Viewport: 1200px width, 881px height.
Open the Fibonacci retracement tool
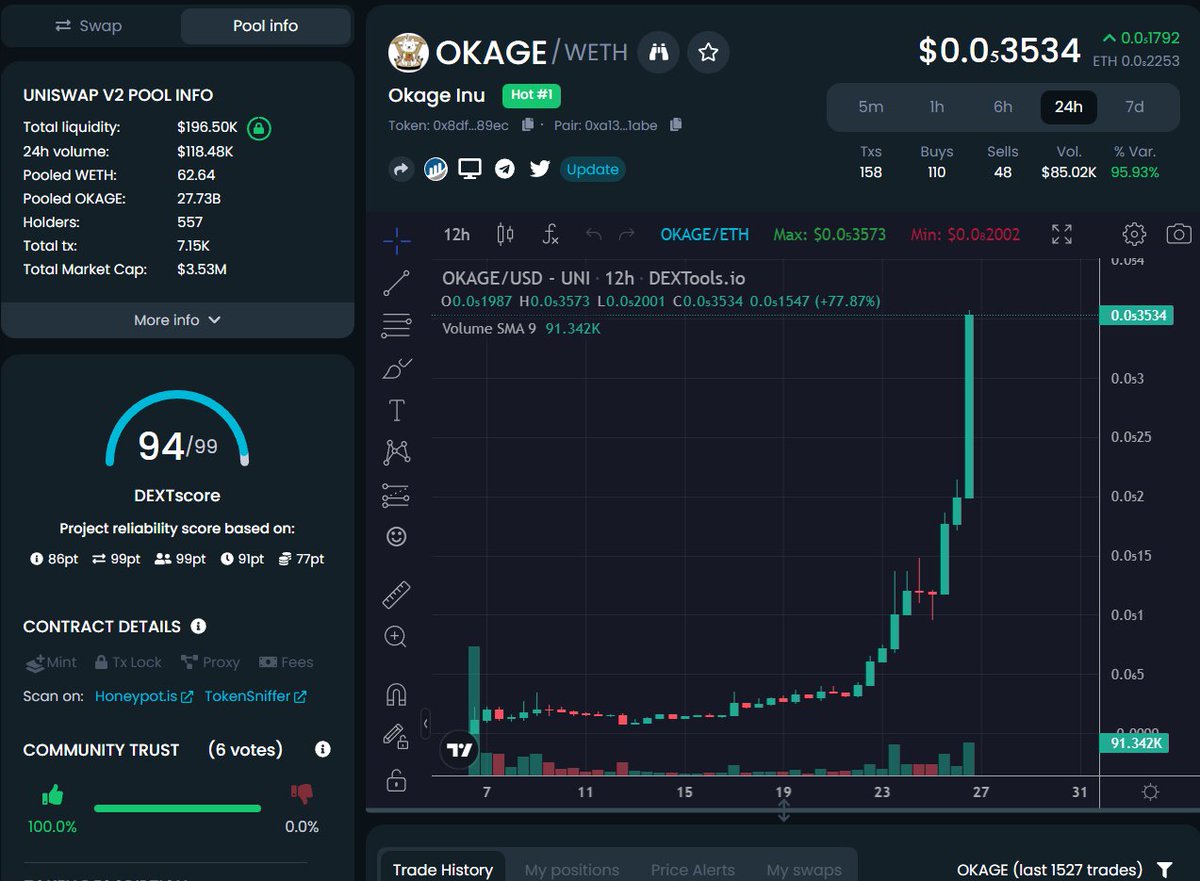[396, 325]
